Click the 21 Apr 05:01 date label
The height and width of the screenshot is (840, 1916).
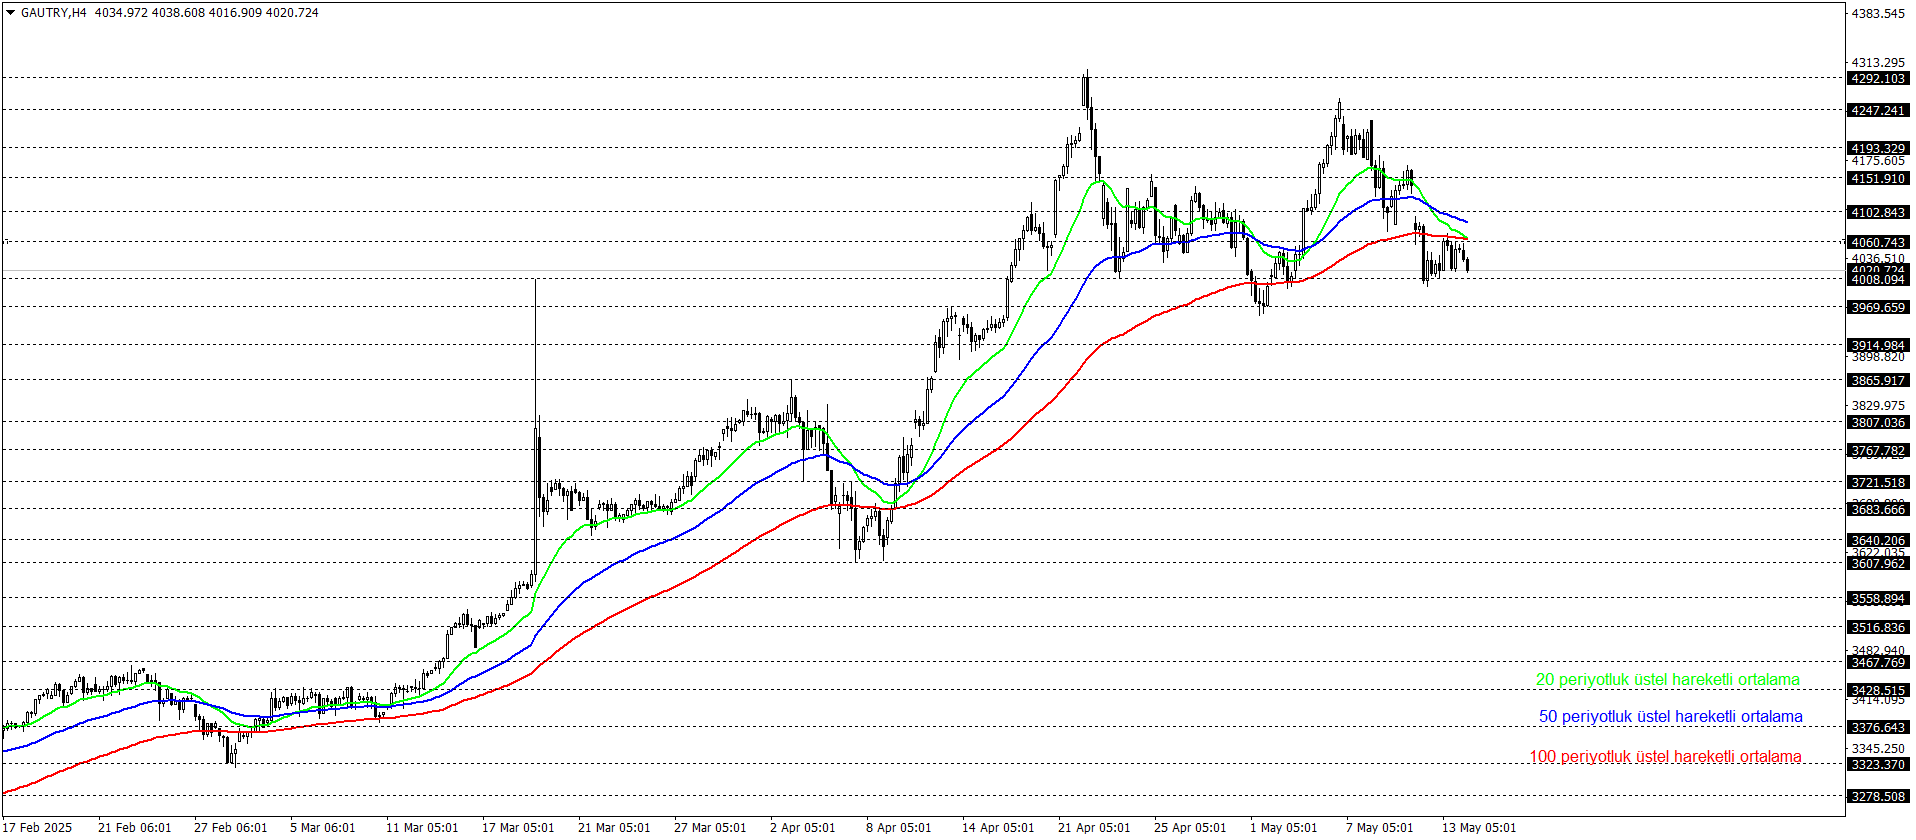click(1094, 828)
